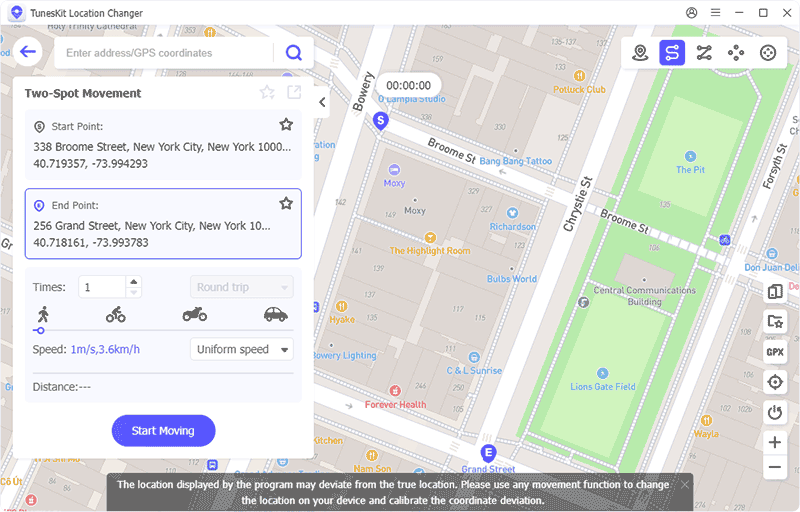Click the Start Moving button

click(x=163, y=431)
